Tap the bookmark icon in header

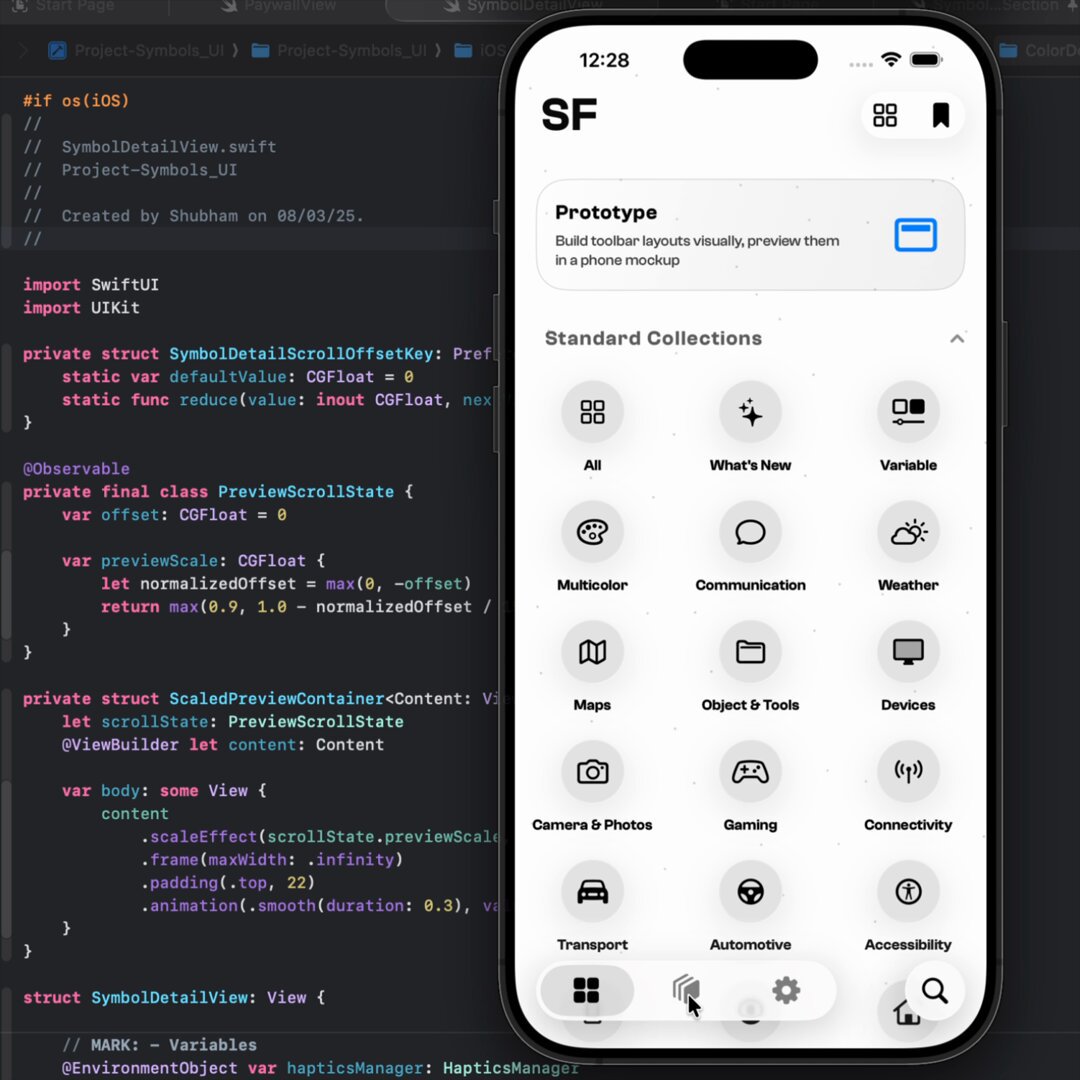940,115
